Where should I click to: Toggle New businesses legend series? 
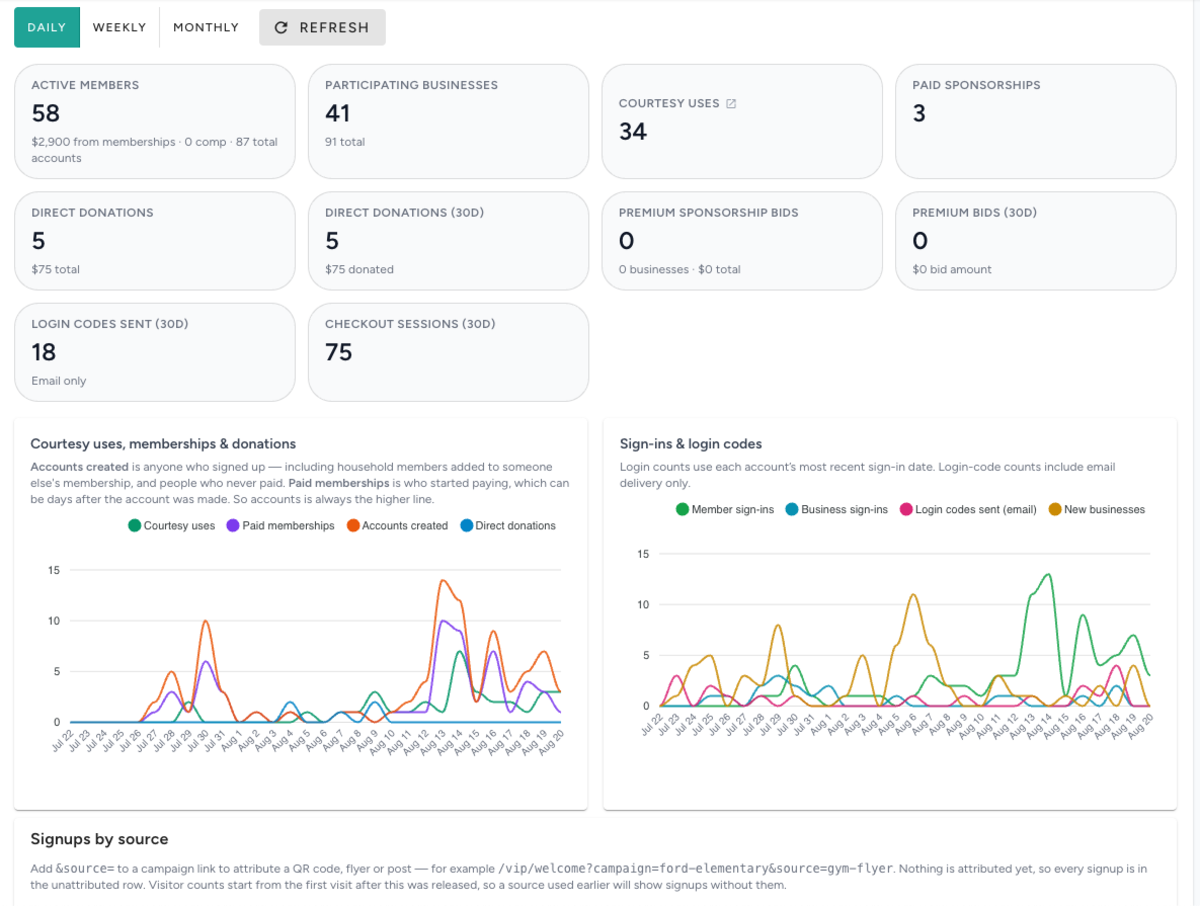pyautogui.click(x=1097, y=509)
